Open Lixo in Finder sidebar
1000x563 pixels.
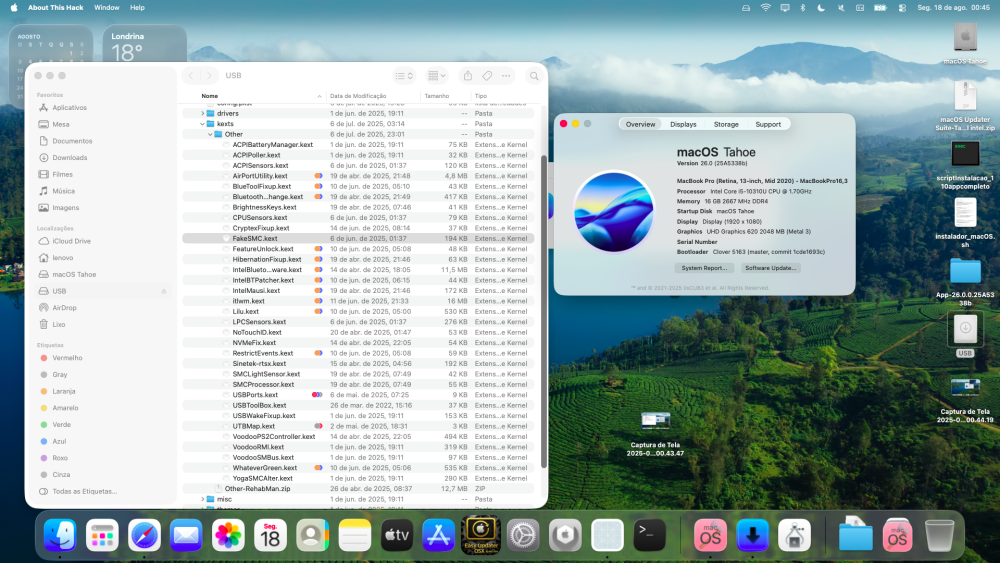point(59,325)
